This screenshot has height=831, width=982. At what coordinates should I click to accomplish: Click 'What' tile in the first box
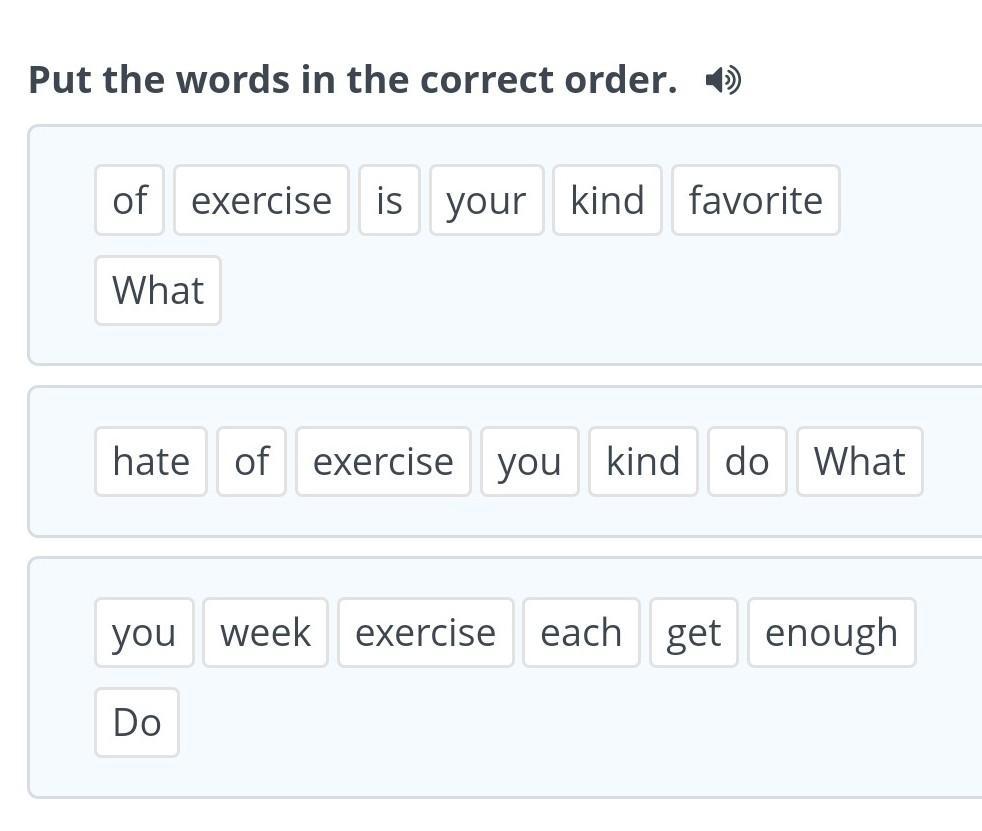click(158, 291)
